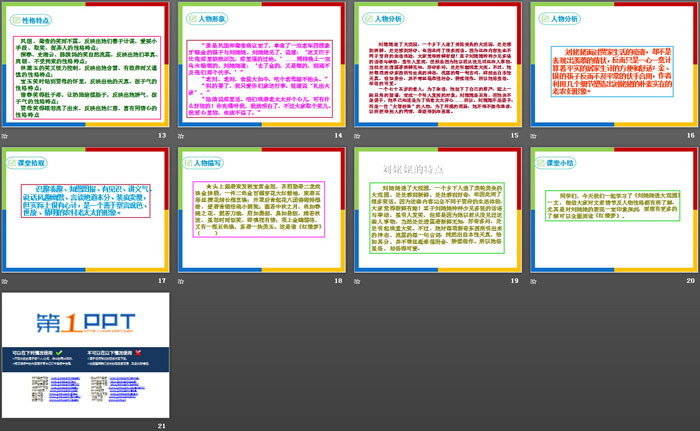Click the animation star under slide 14
The image size is (700, 431).
[x=184, y=135]
